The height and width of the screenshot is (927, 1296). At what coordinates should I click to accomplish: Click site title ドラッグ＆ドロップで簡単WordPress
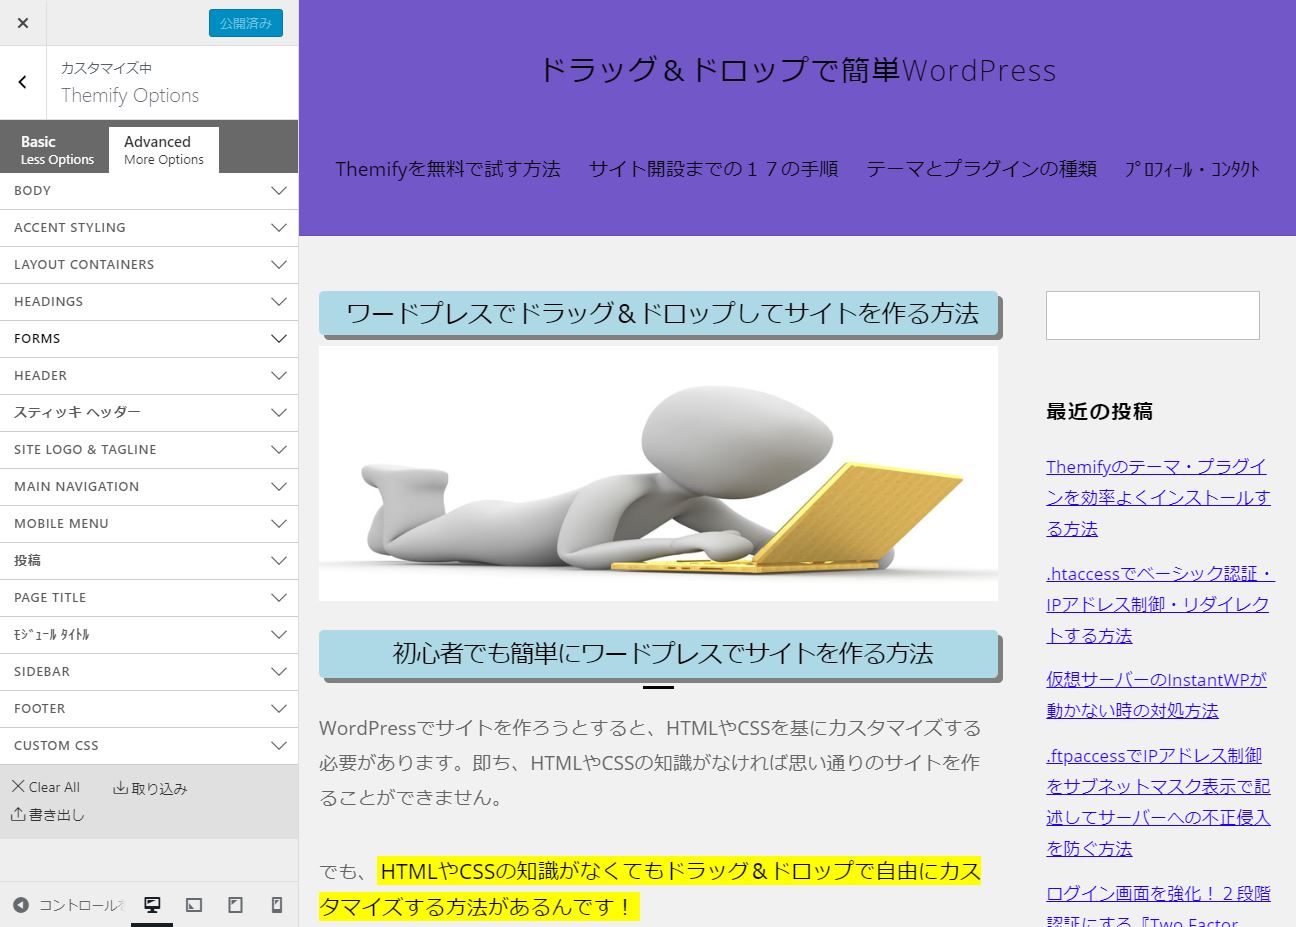(797, 70)
